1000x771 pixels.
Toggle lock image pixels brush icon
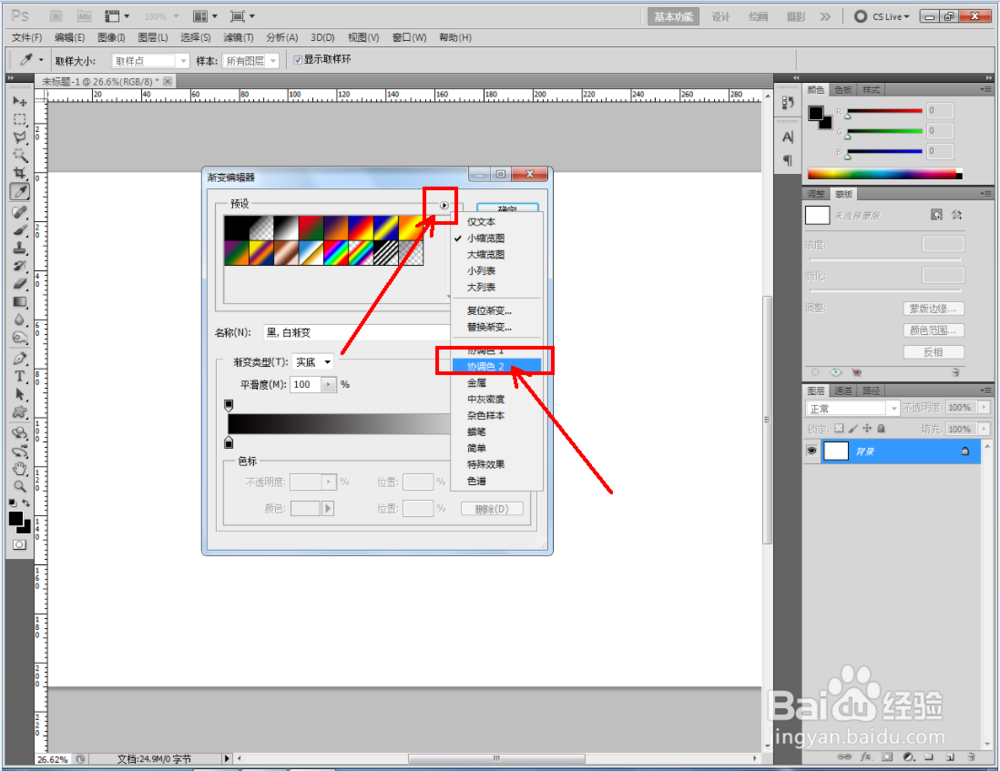[x=853, y=429]
